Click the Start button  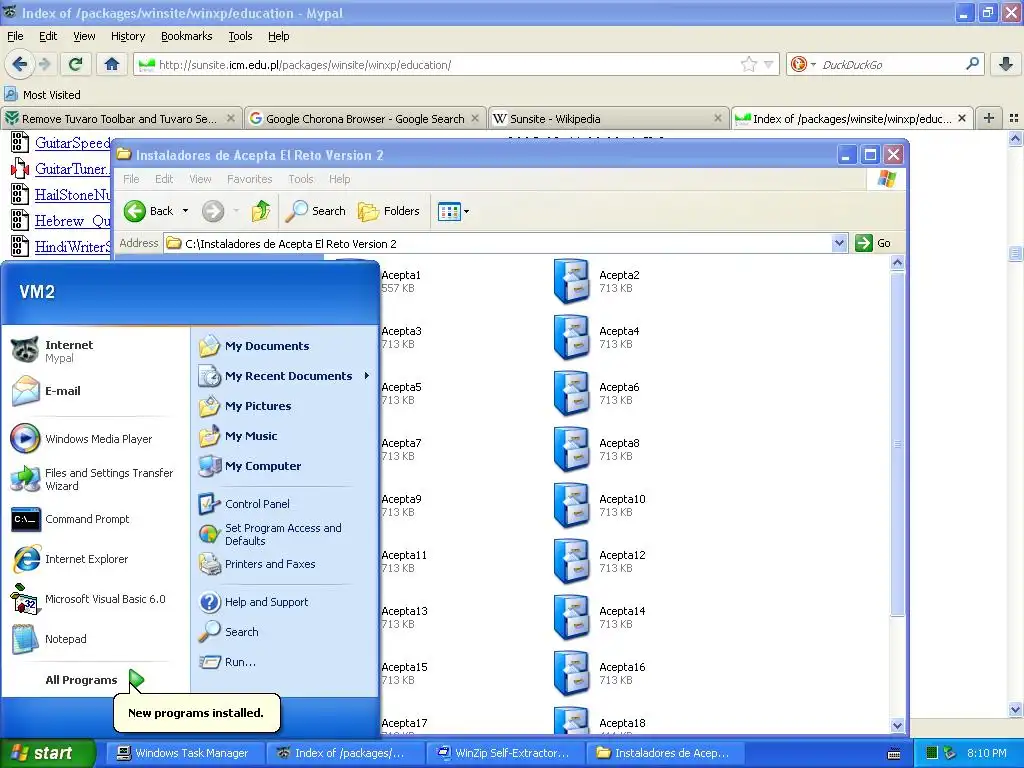[48, 753]
